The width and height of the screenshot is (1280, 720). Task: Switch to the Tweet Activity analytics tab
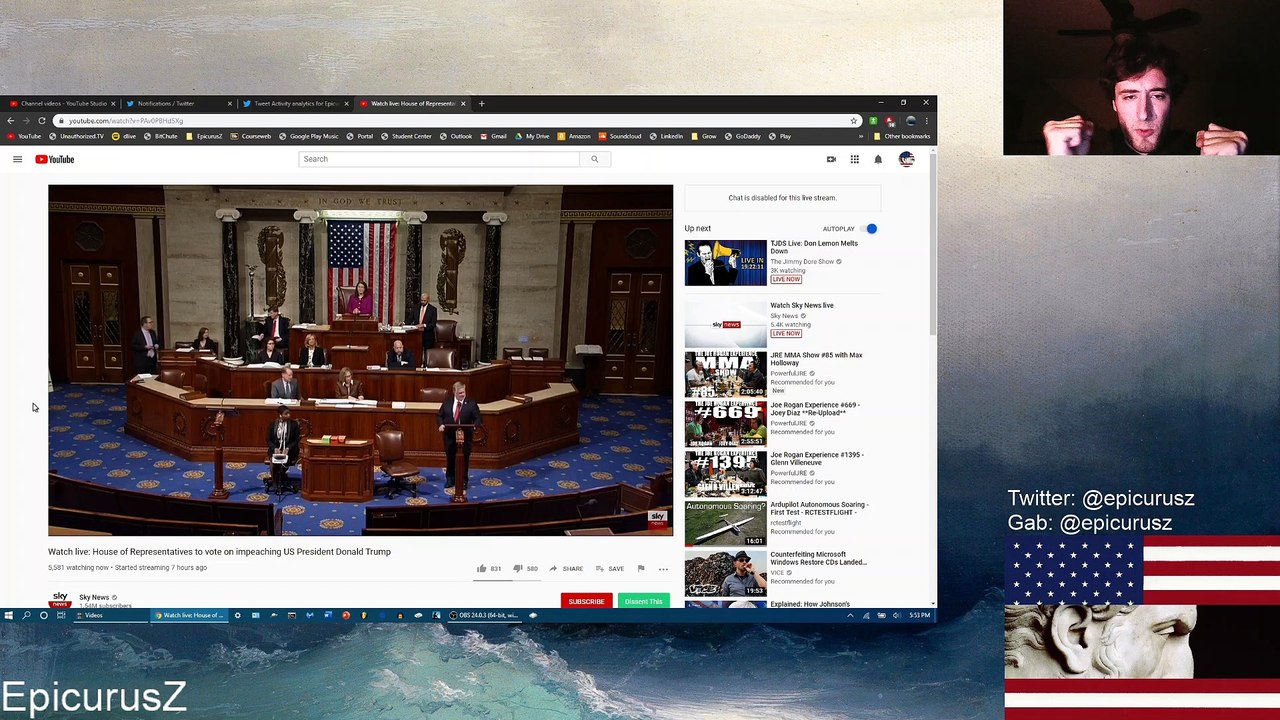(294, 103)
